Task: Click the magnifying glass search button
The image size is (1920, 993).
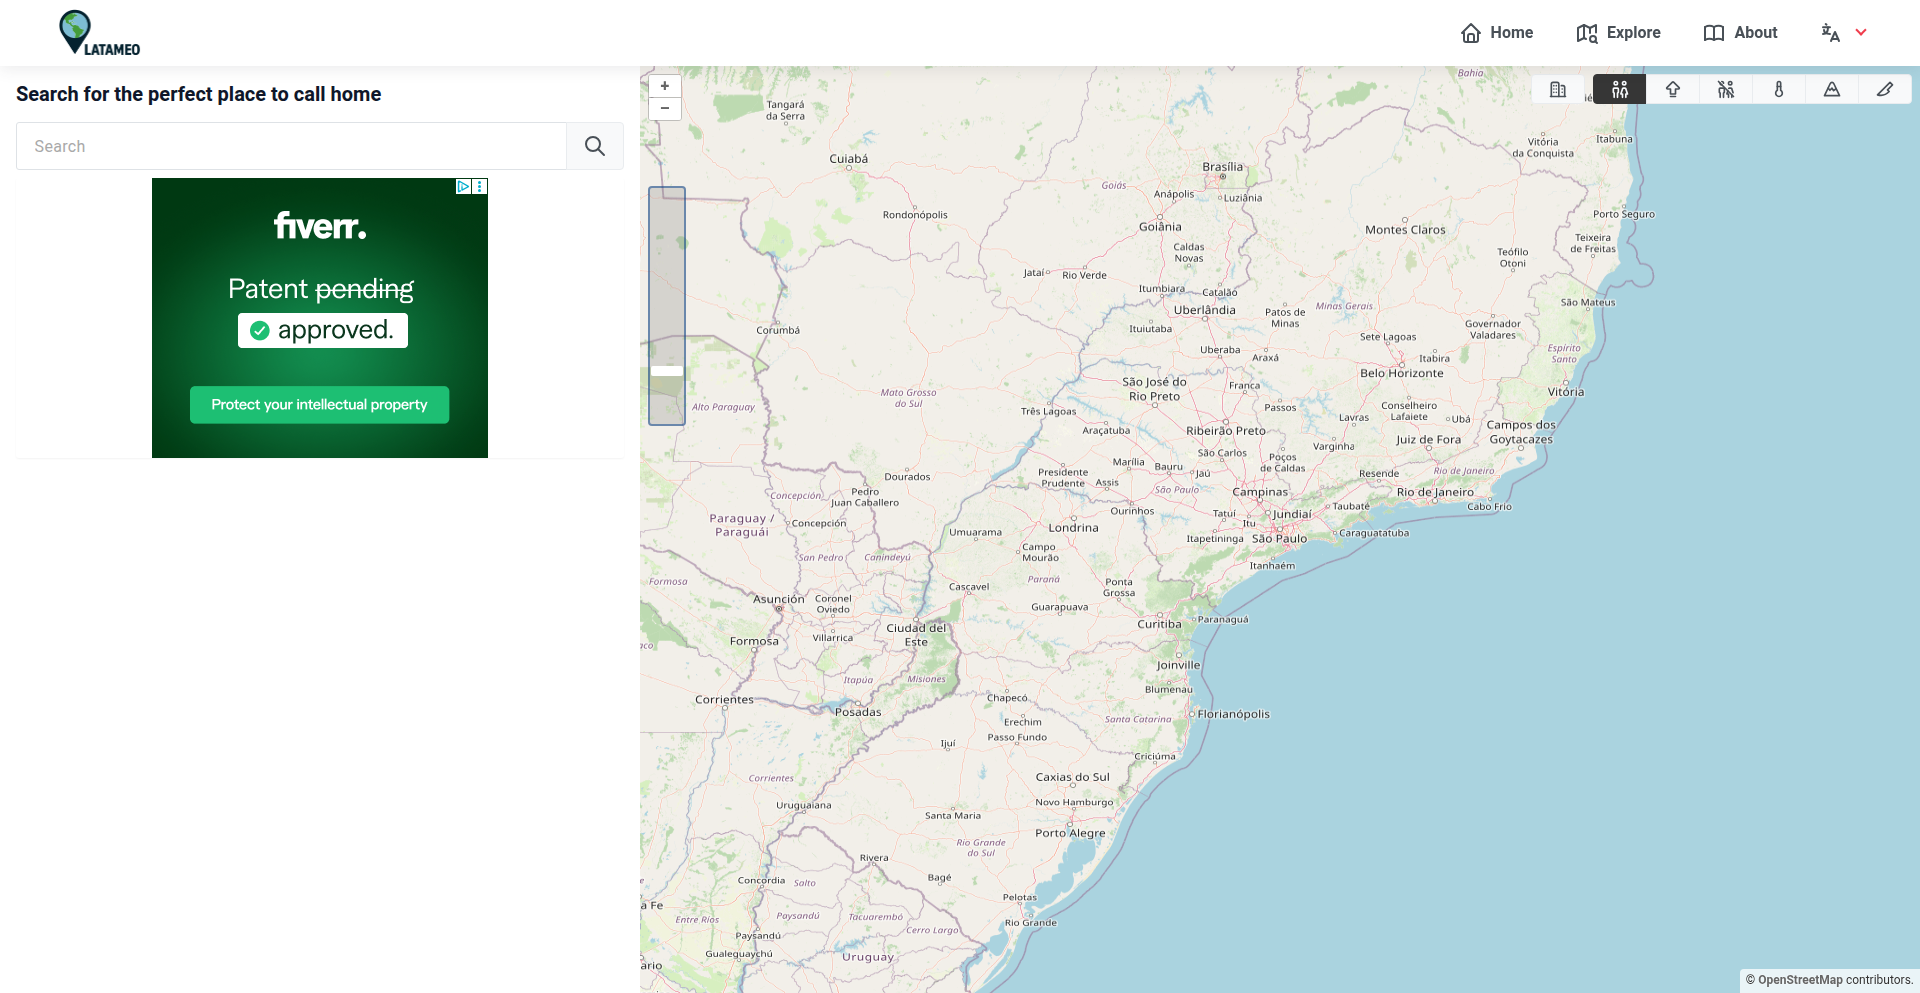Action: tap(595, 146)
